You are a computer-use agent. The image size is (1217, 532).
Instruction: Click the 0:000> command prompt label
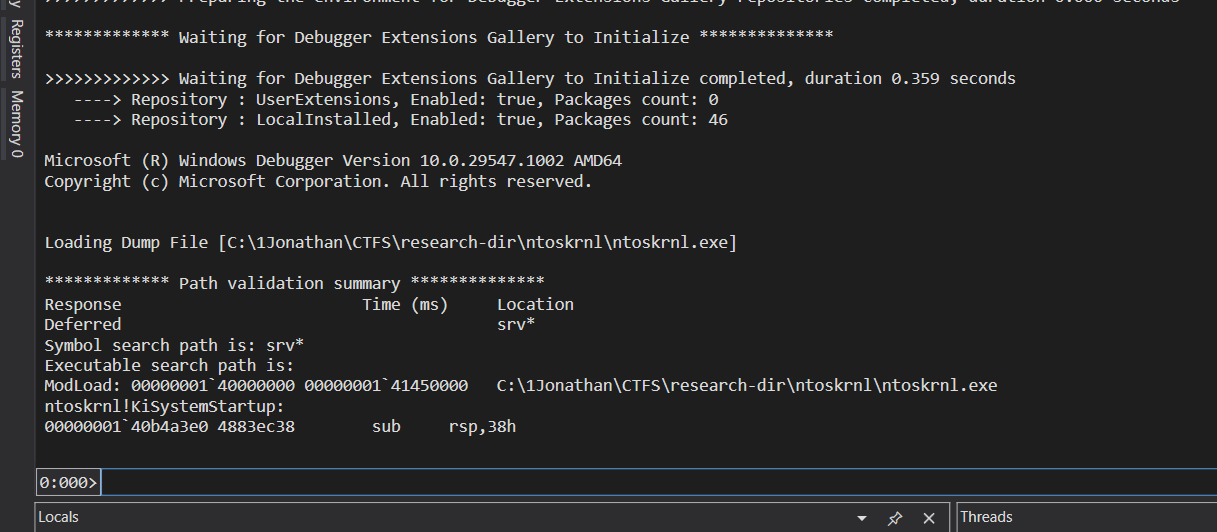(69, 482)
